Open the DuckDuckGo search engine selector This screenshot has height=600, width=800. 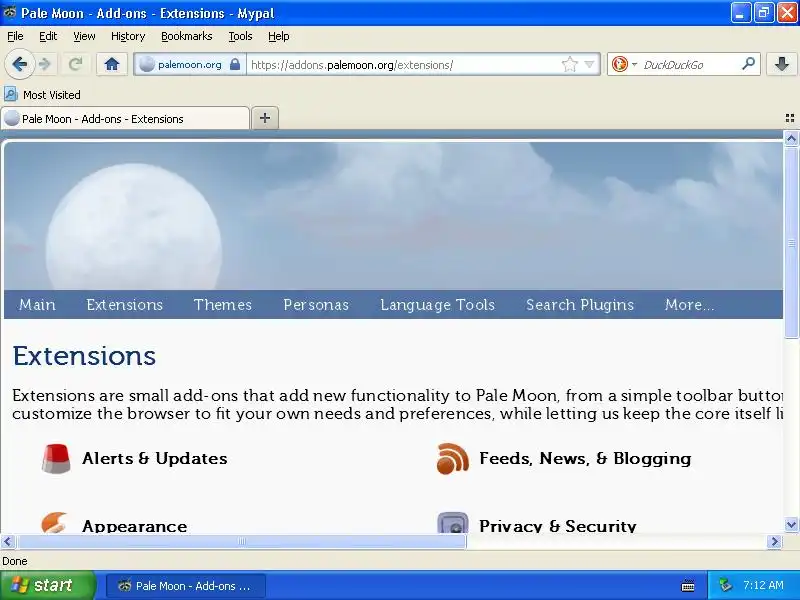tap(624, 64)
